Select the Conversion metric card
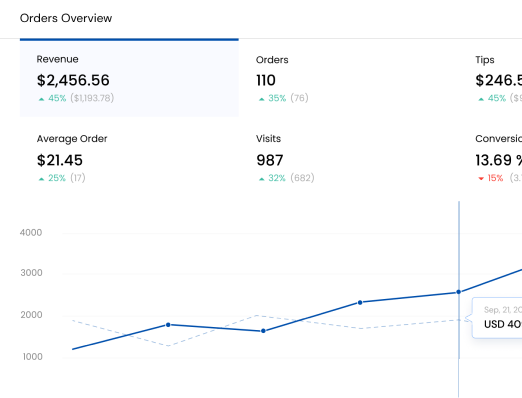This screenshot has width=522, height=398. tap(490, 158)
